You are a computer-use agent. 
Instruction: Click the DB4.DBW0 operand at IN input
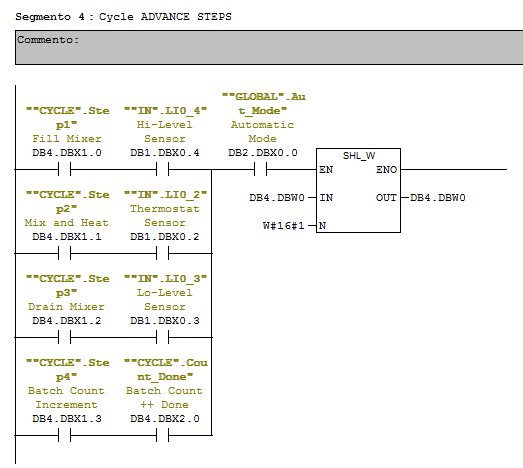point(277,197)
